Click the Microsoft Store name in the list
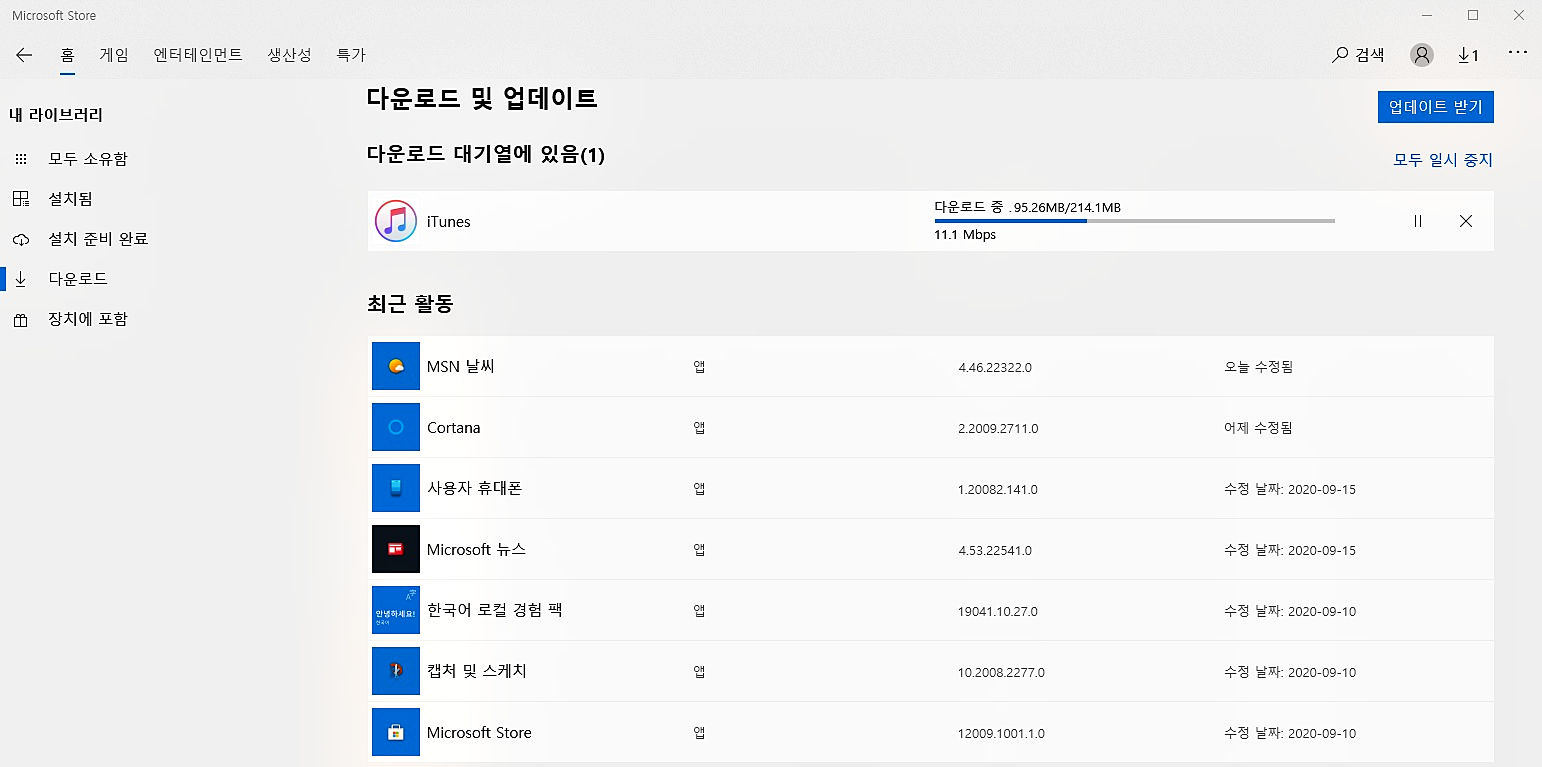This screenshot has width=1542, height=767. pyautogui.click(x=479, y=732)
